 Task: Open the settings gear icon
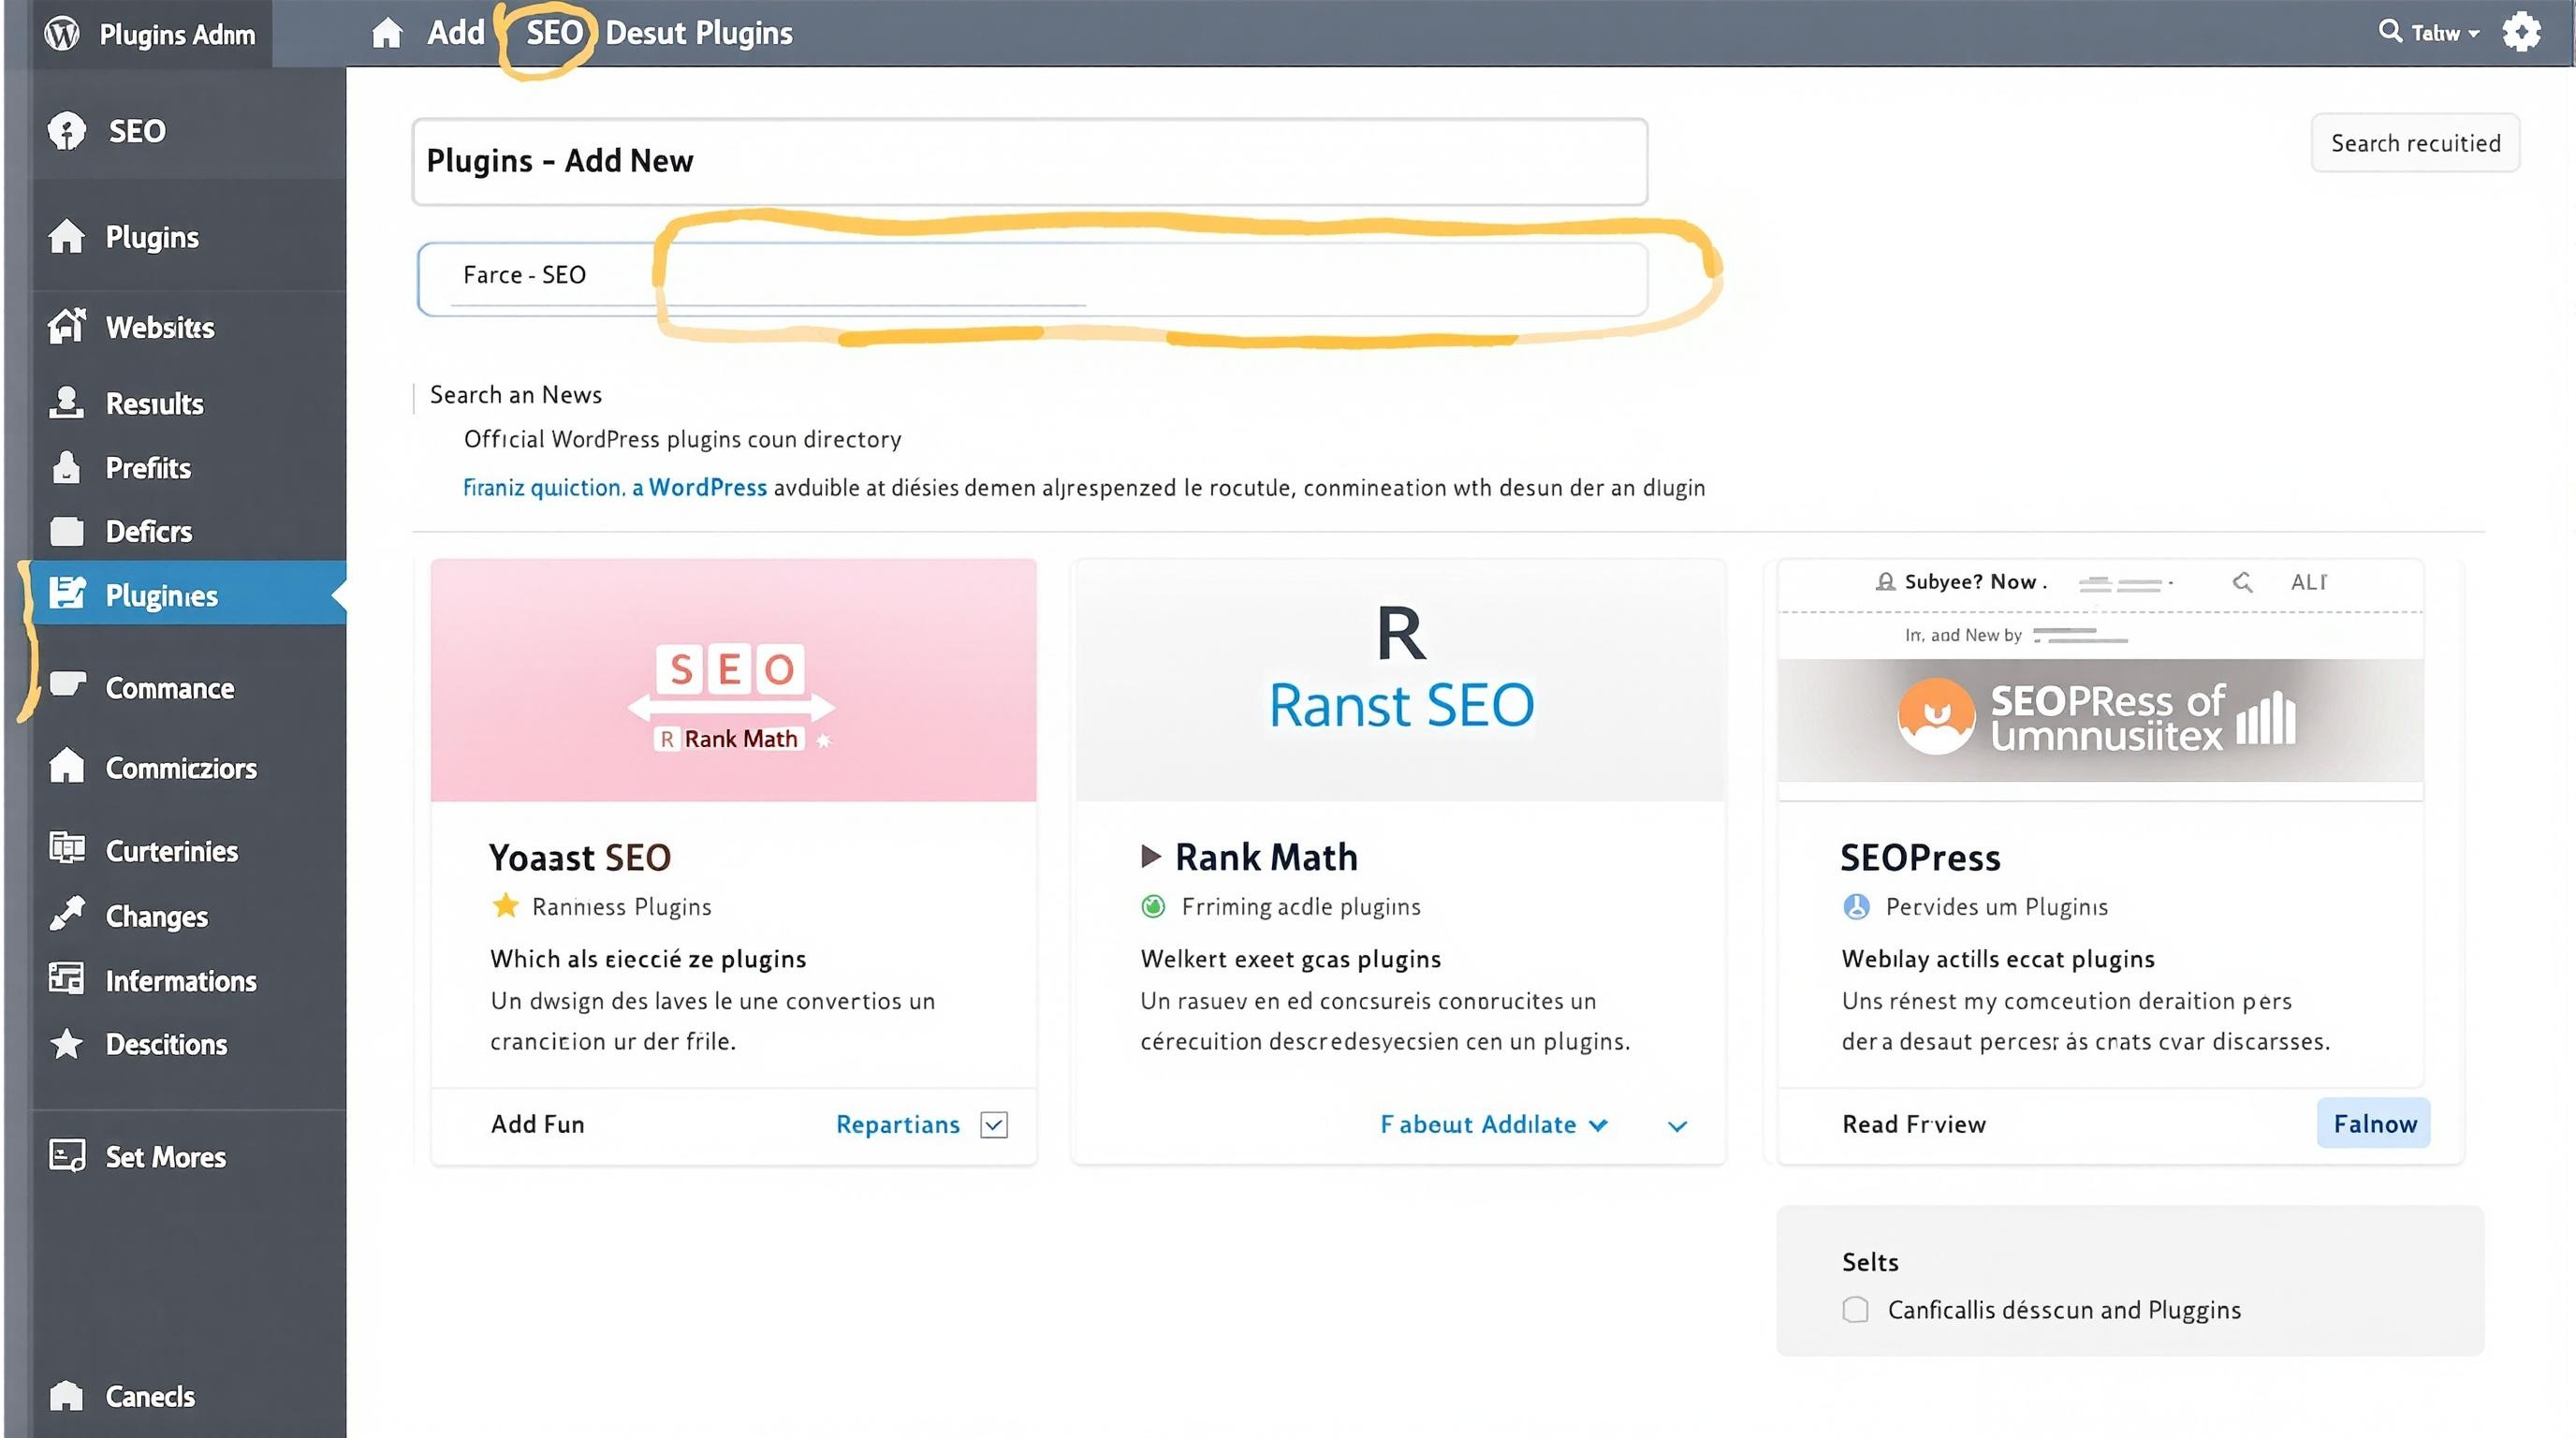[x=2521, y=32]
